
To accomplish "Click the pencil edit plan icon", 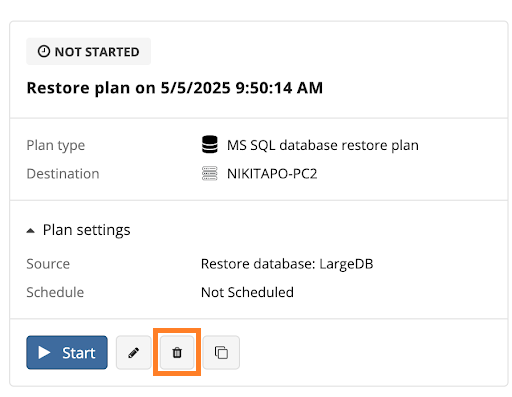I will point(134,352).
